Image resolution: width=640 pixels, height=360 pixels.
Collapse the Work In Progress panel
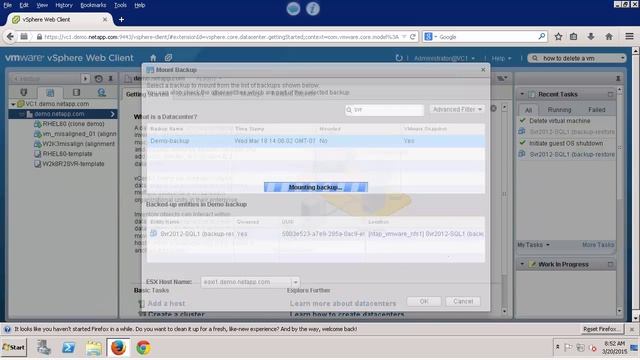pos(522,264)
